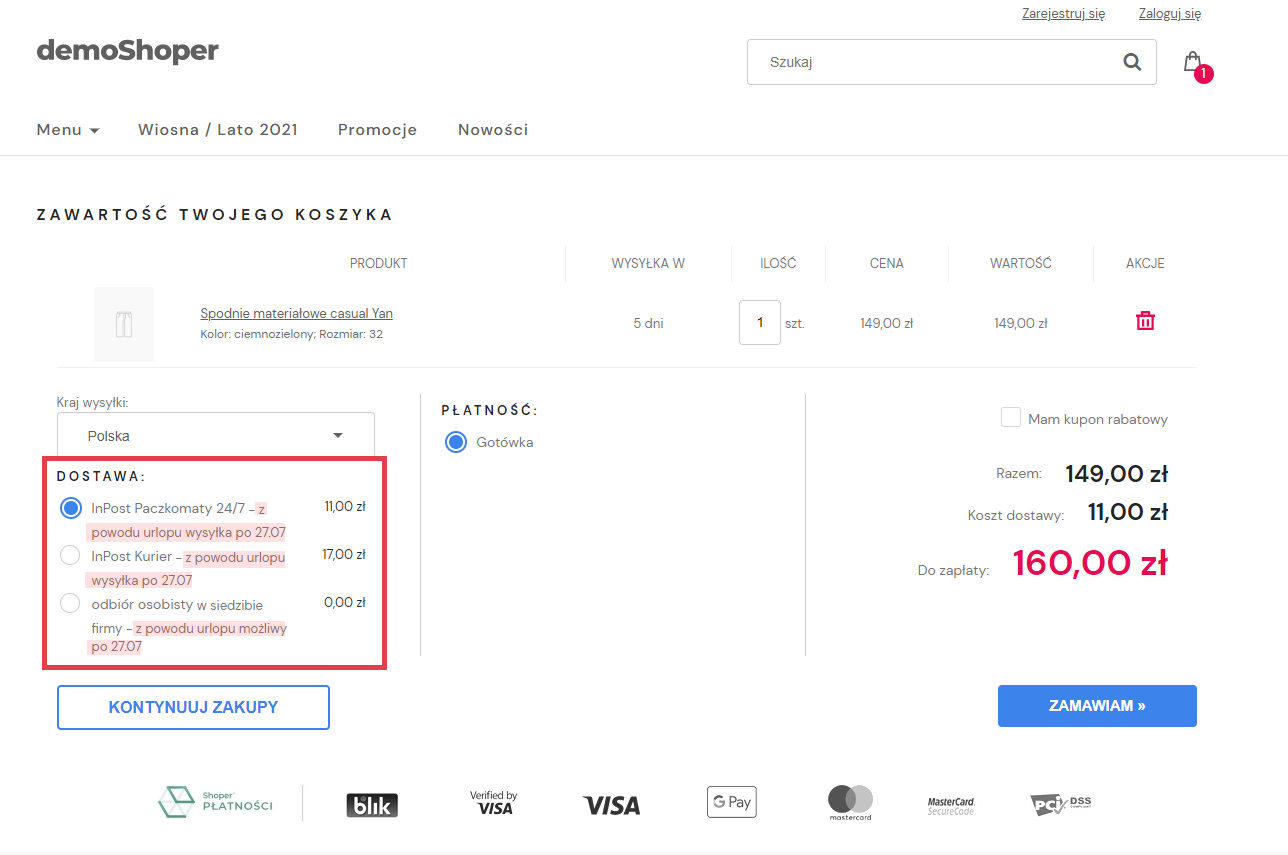Open the Kraj wysyłki country dropdown

point(216,436)
